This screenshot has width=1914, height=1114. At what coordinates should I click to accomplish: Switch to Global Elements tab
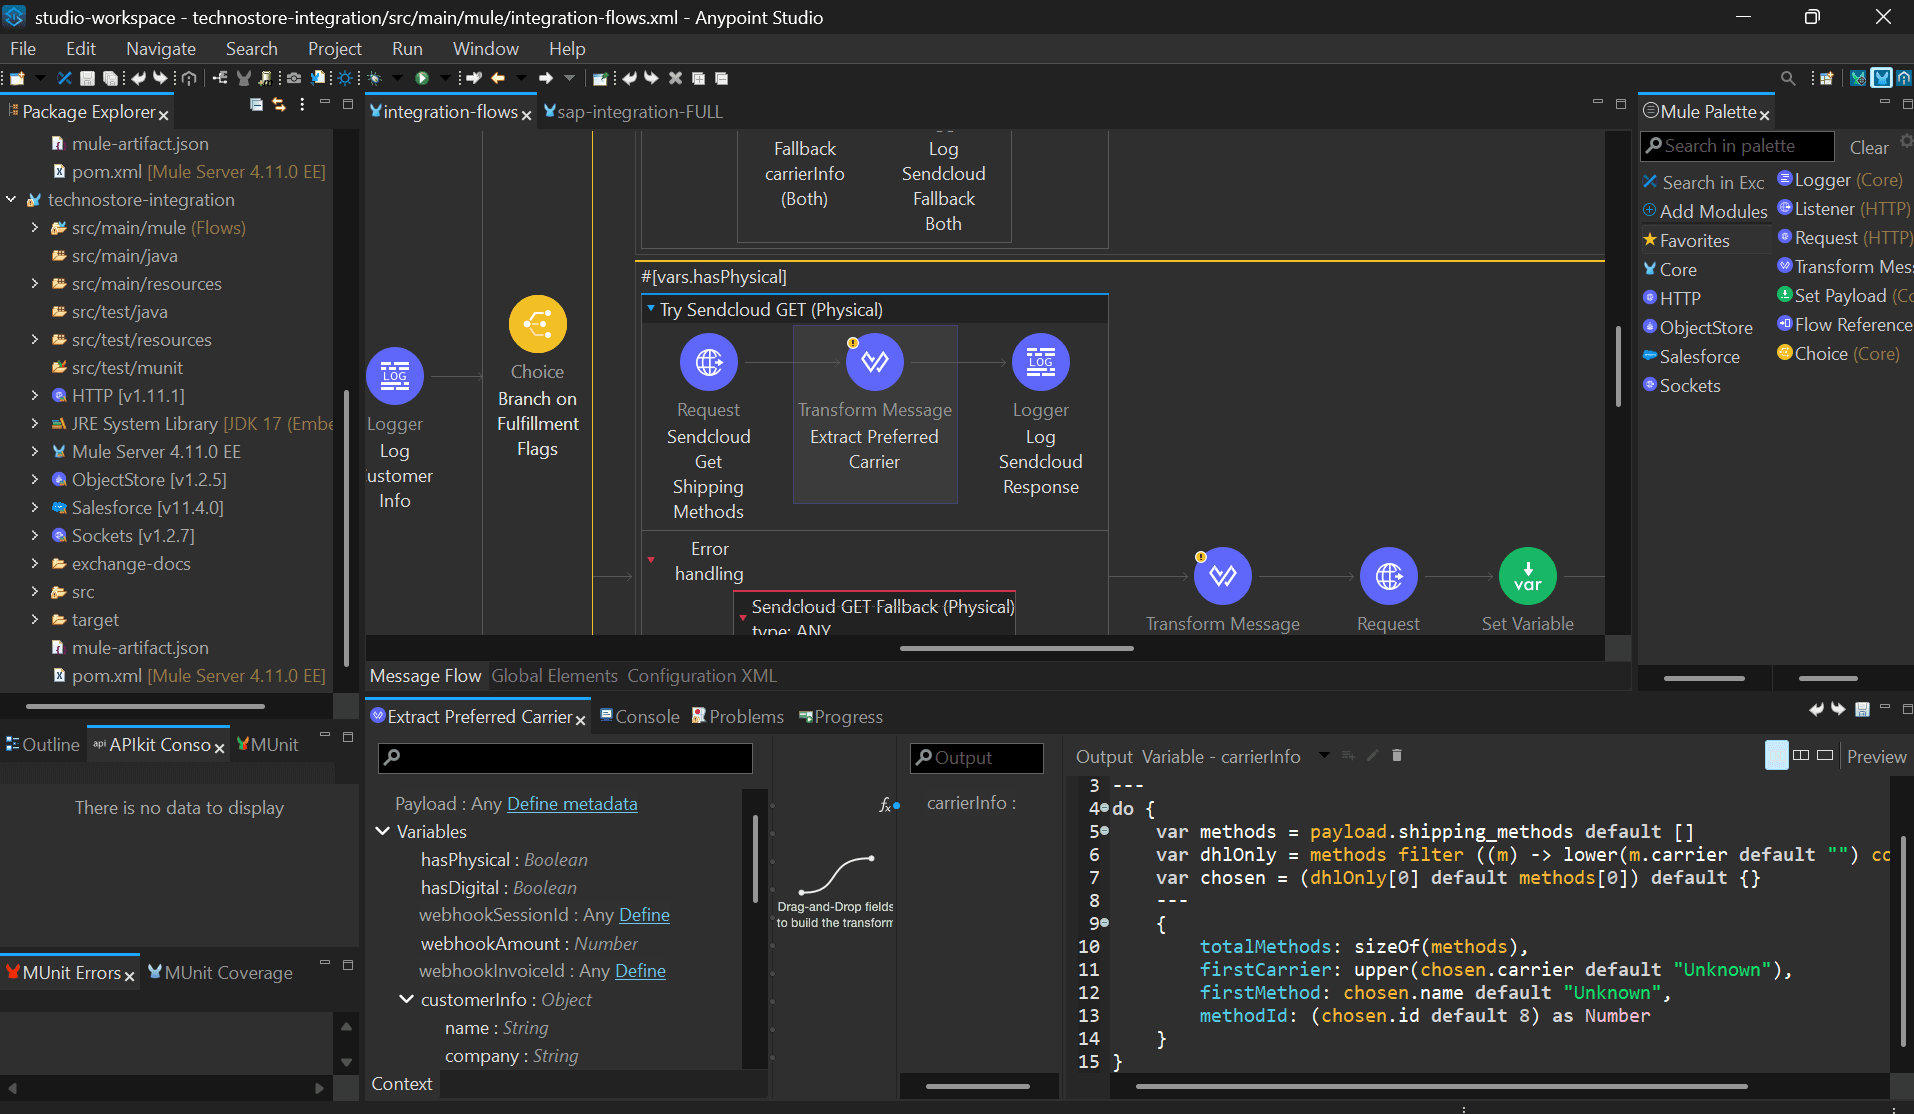(x=555, y=676)
